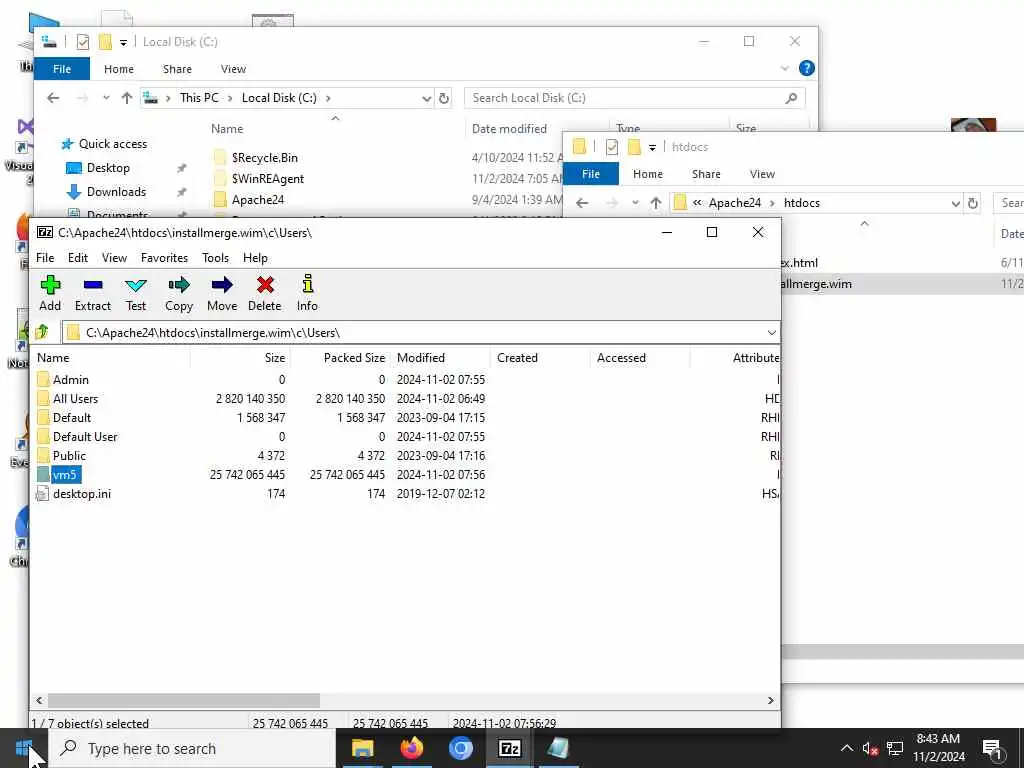The width and height of the screenshot is (1024, 768).
Task: Expand address history dropdown in Local Disk window
Action: tap(426, 99)
